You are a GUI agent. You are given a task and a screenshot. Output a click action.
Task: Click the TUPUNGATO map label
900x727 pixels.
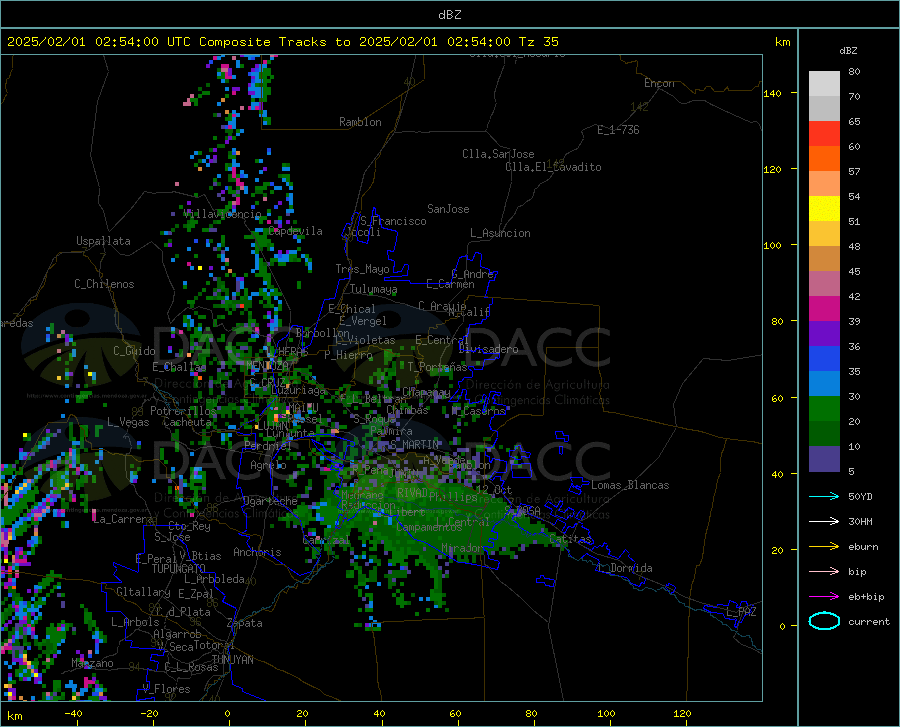click(179, 569)
